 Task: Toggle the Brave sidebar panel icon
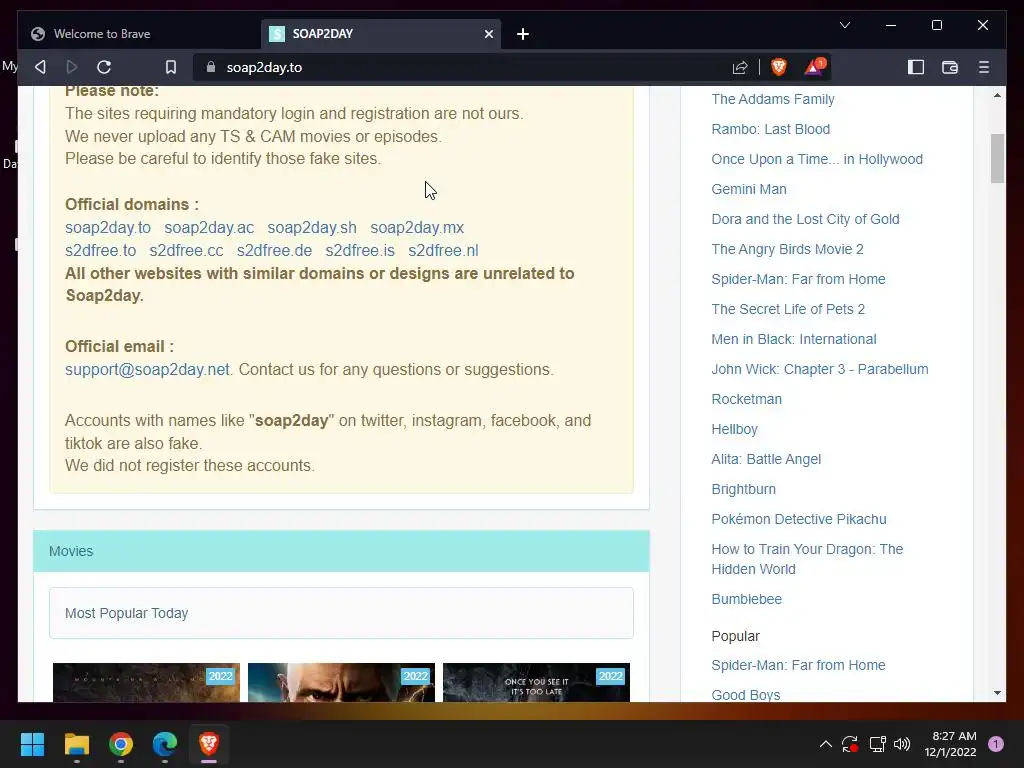(916, 67)
